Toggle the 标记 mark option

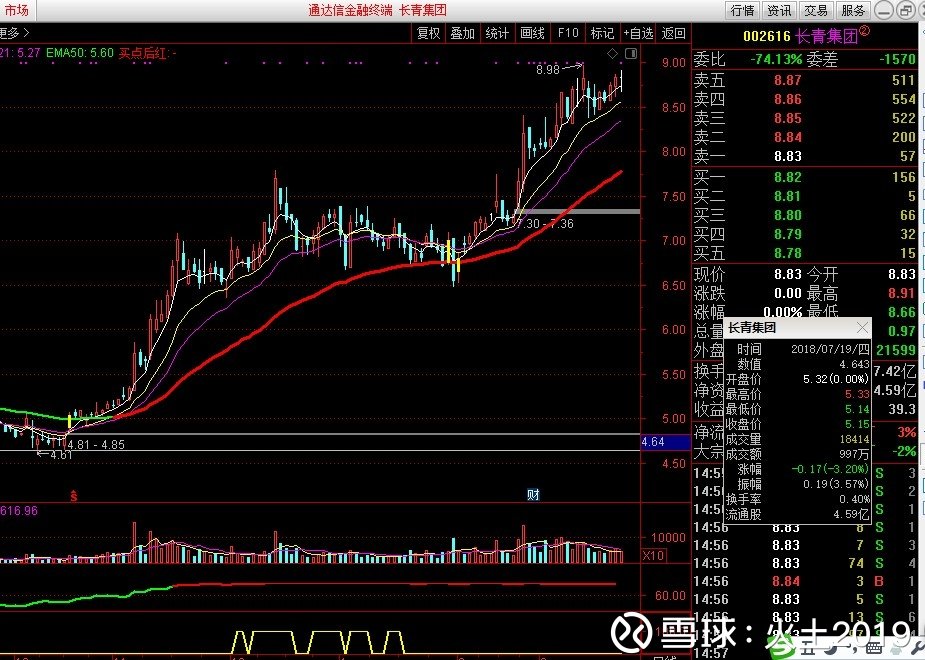[x=602, y=33]
